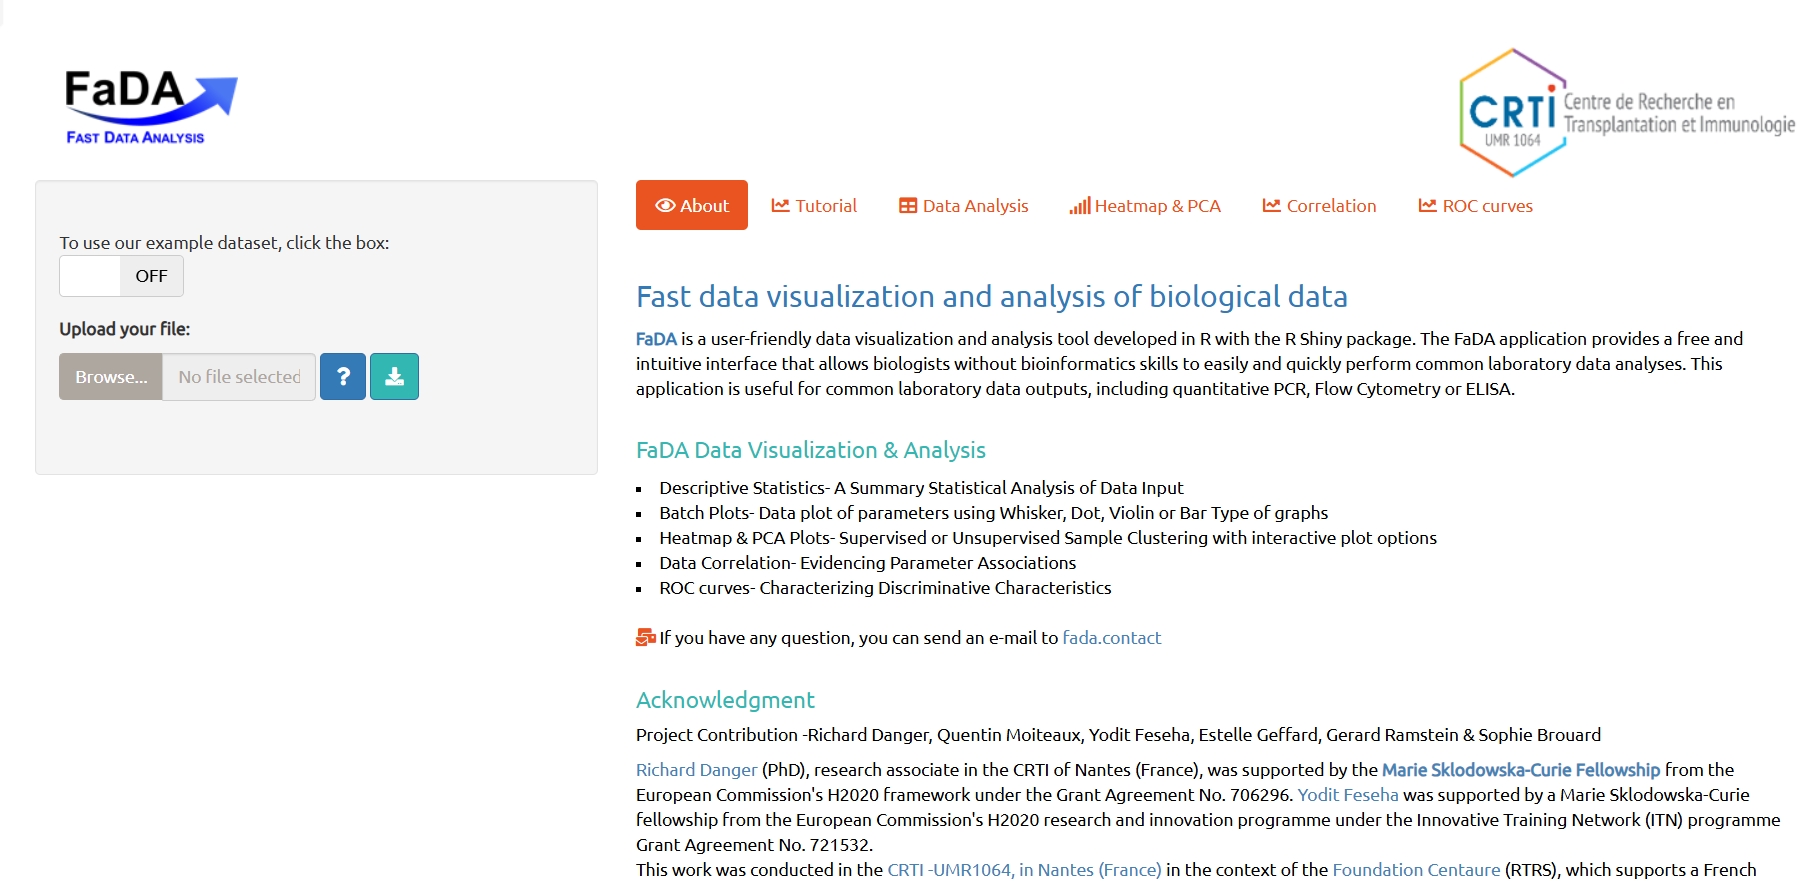1816x881 pixels.
Task: Open the fada.contact email link
Action: tap(1111, 638)
